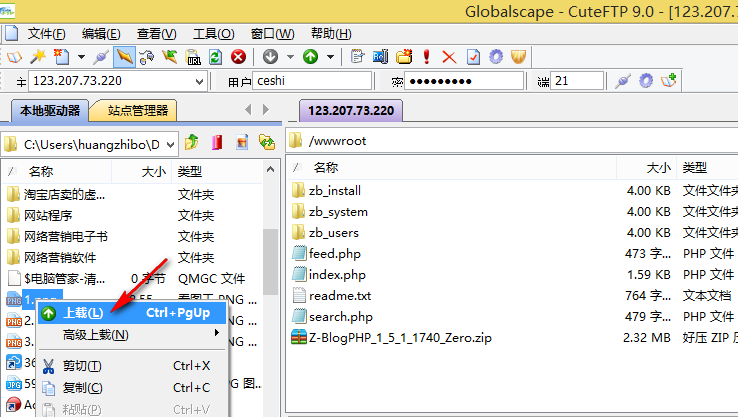Click the green refresh icon in toolbar
Screen dimensions: 738x417
(215, 57)
